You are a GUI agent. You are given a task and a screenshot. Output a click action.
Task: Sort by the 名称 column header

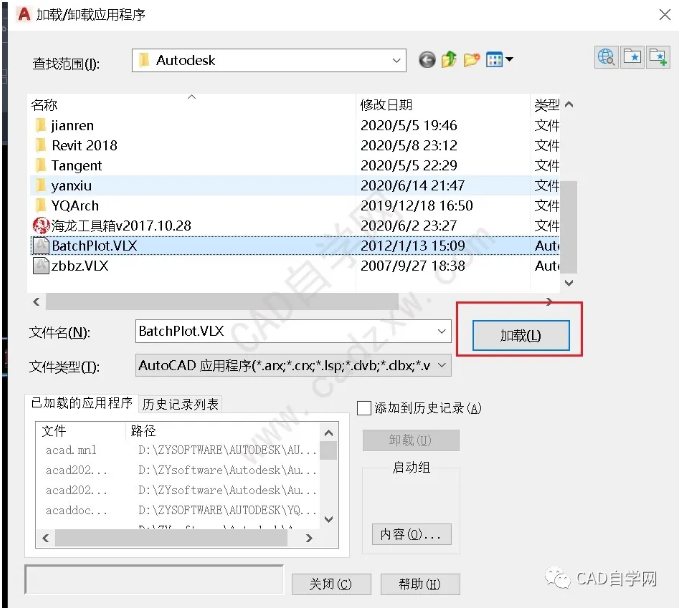(x=192, y=105)
